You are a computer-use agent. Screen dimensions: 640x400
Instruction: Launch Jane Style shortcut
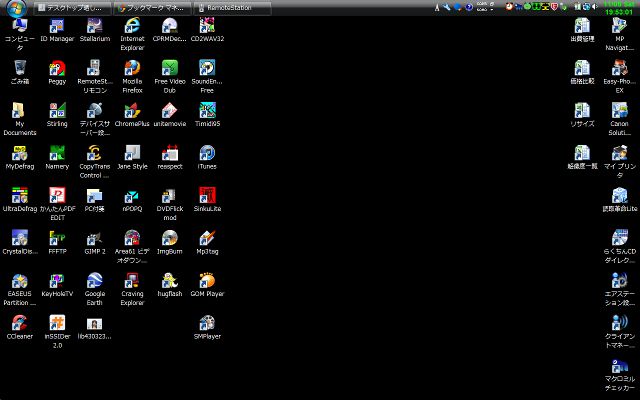pyautogui.click(x=132, y=158)
